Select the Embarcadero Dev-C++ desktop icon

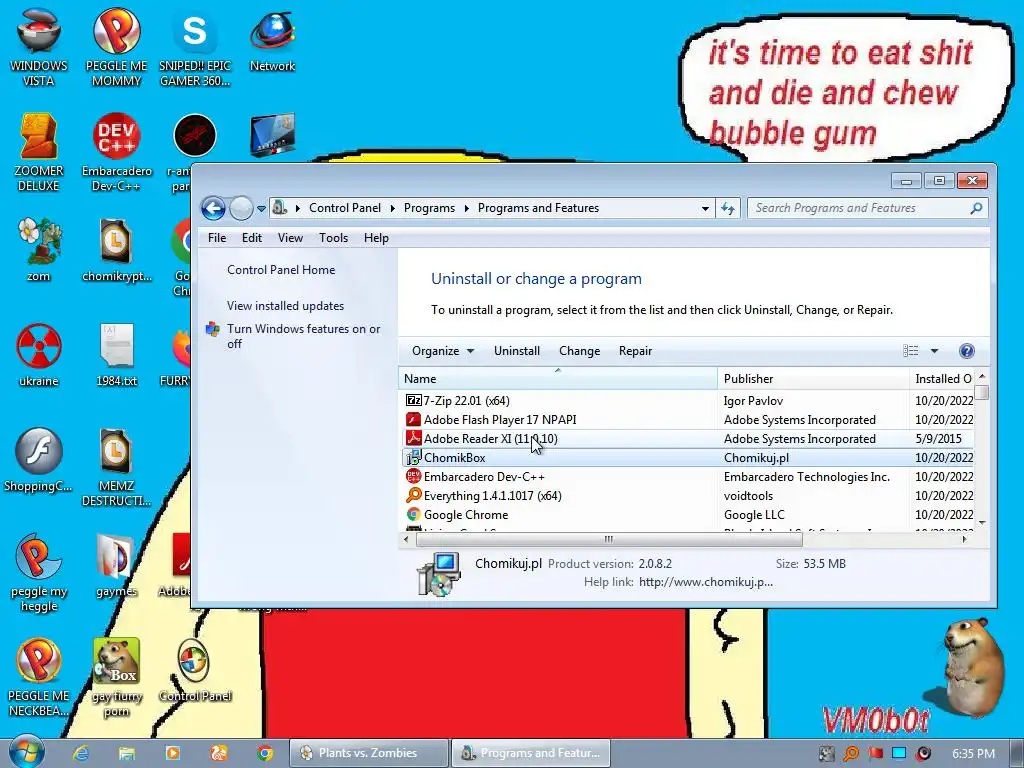116,152
